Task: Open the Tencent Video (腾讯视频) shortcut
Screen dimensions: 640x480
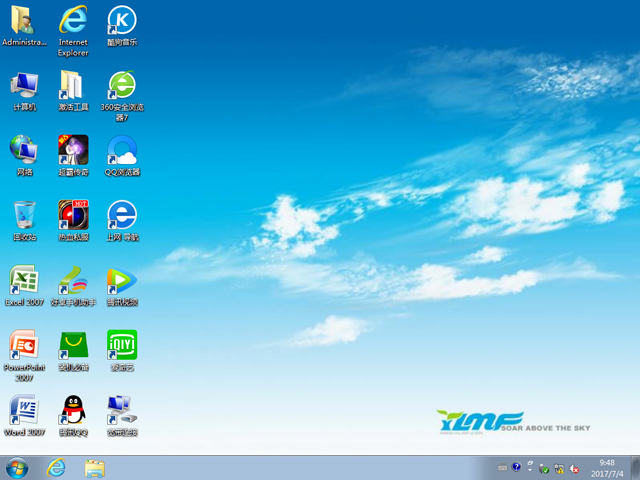Action: pyautogui.click(x=122, y=281)
